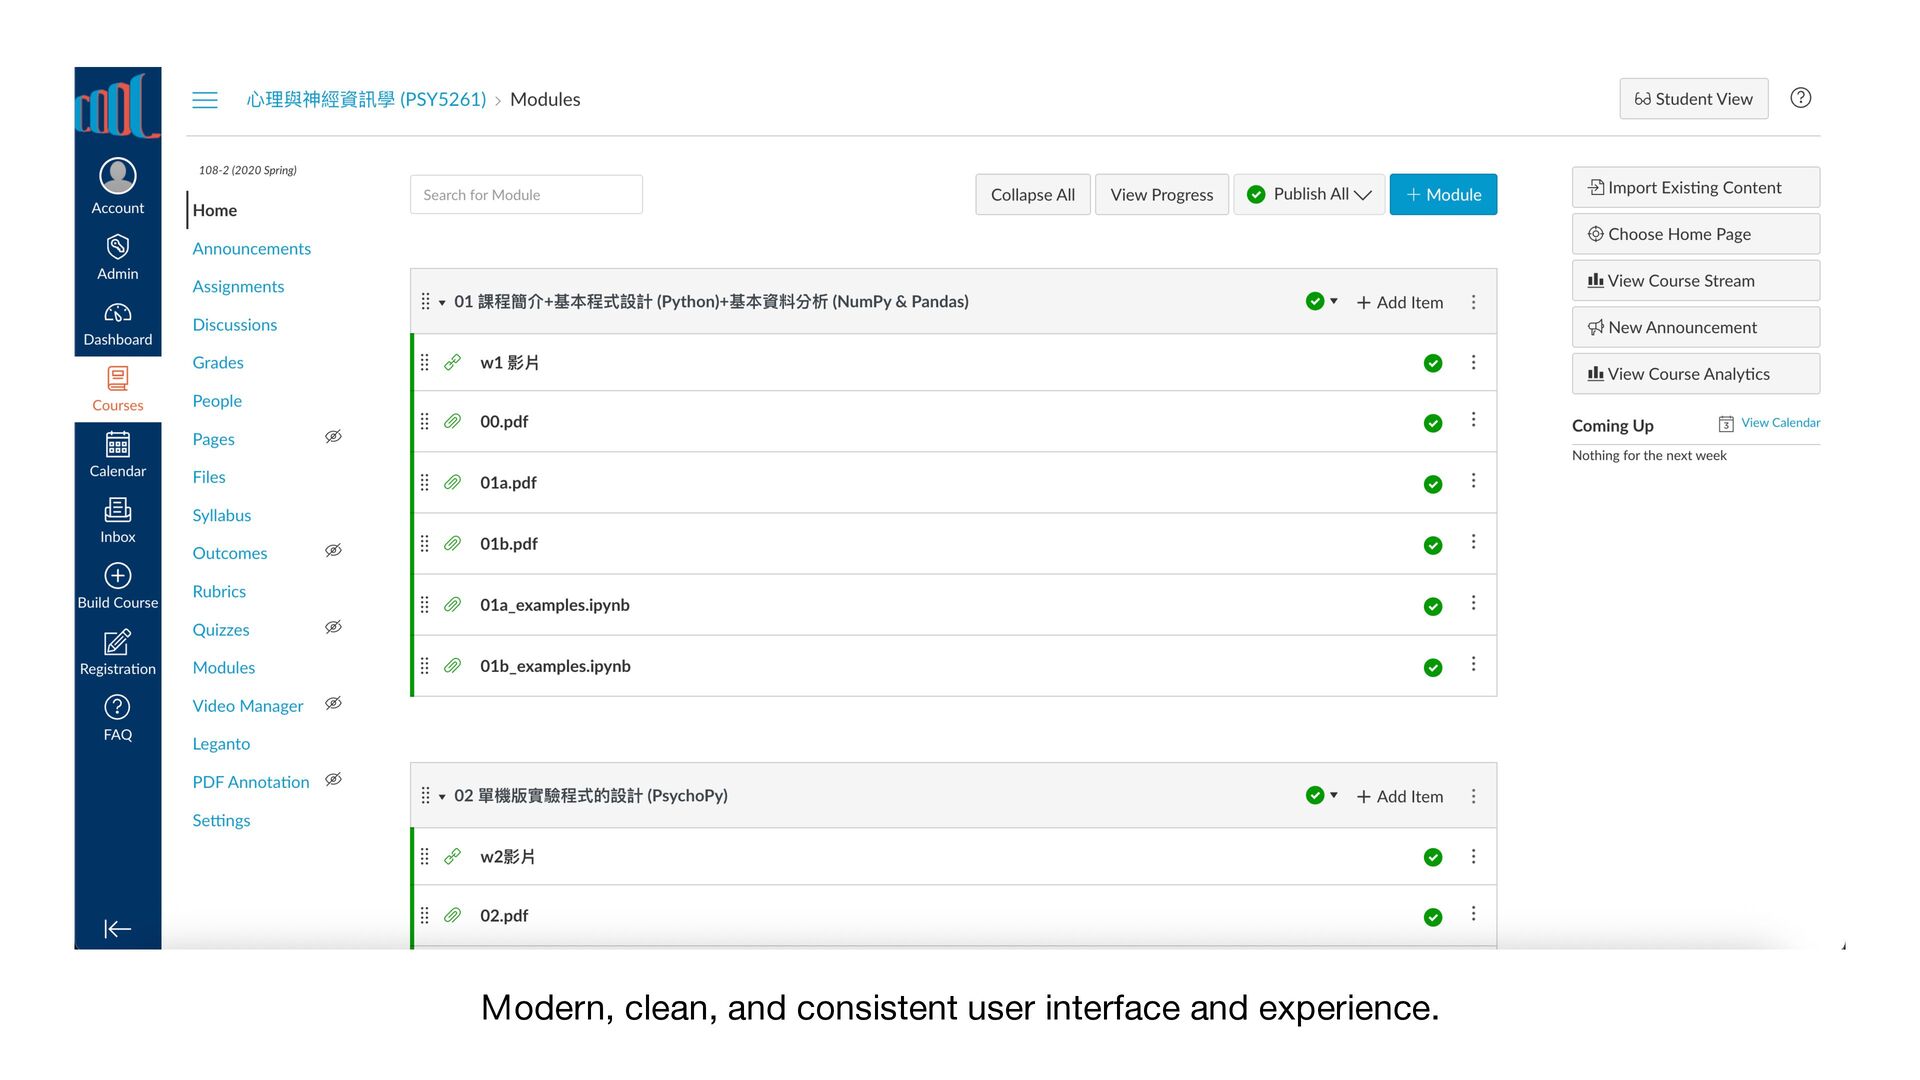Screen dimensions: 1920x1080
Task: Collapse module 01 with the triangle arrow
Action: (x=442, y=302)
